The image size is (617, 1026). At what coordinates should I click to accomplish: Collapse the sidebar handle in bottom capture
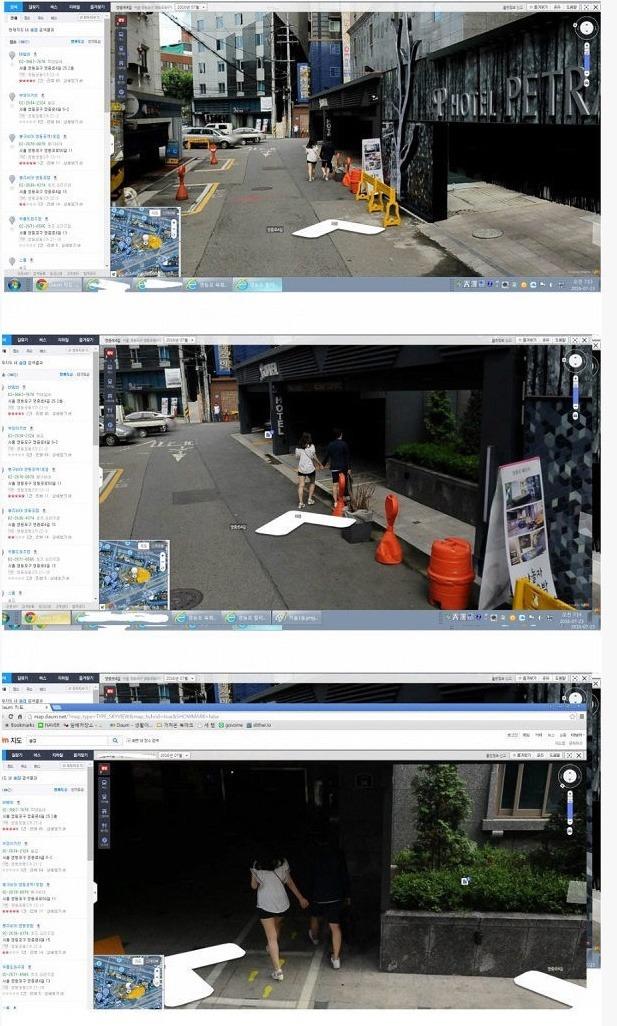coord(96,892)
